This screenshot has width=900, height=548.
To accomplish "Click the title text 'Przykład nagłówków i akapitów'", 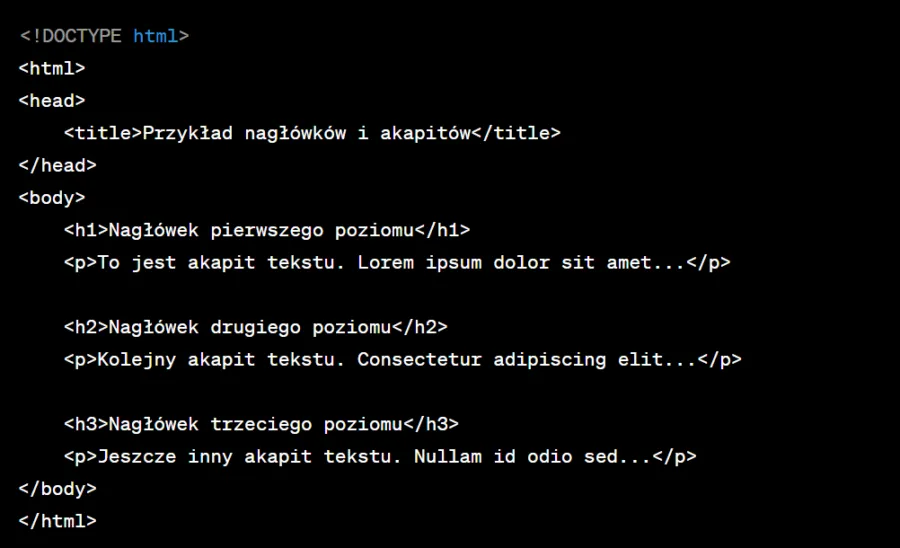I will click(306, 133).
